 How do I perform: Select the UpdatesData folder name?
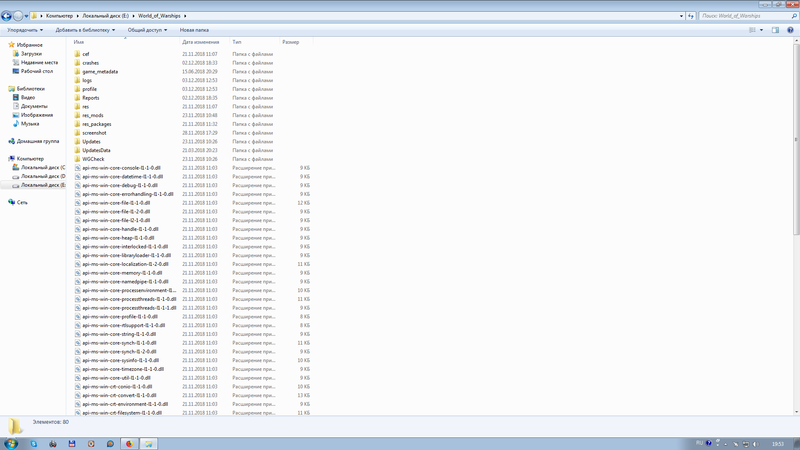point(96,150)
